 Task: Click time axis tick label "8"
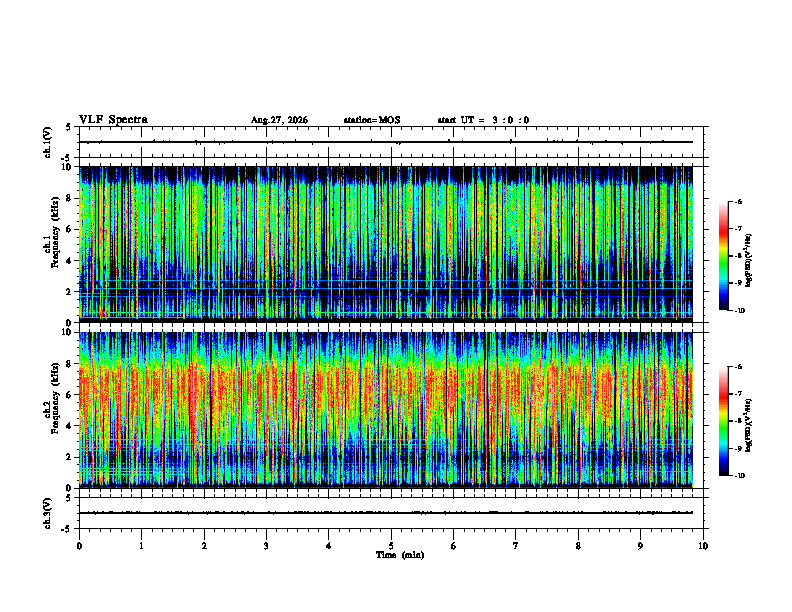tap(578, 546)
